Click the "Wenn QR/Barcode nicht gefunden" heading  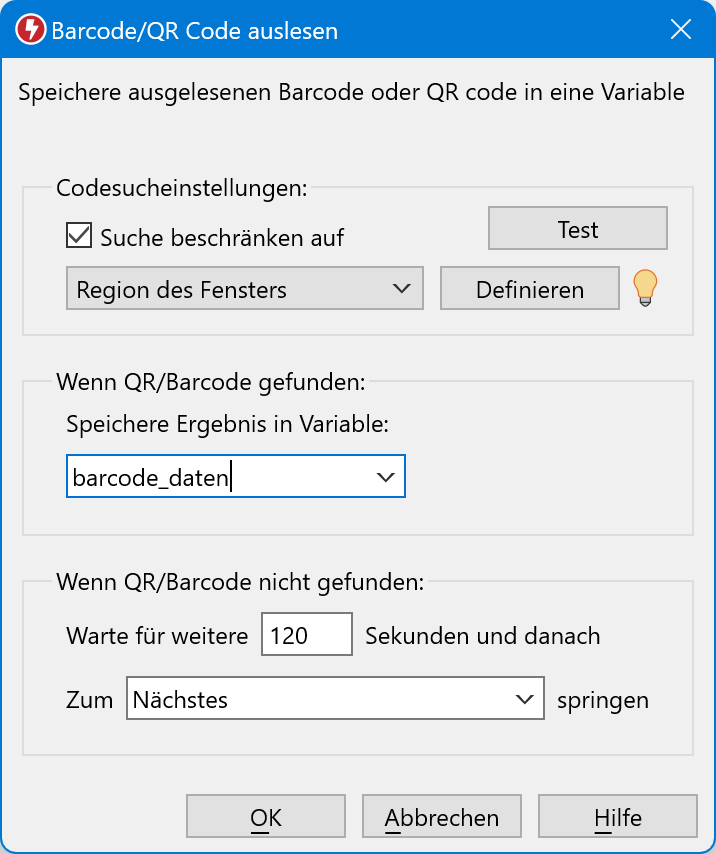click(x=241, y=581)
